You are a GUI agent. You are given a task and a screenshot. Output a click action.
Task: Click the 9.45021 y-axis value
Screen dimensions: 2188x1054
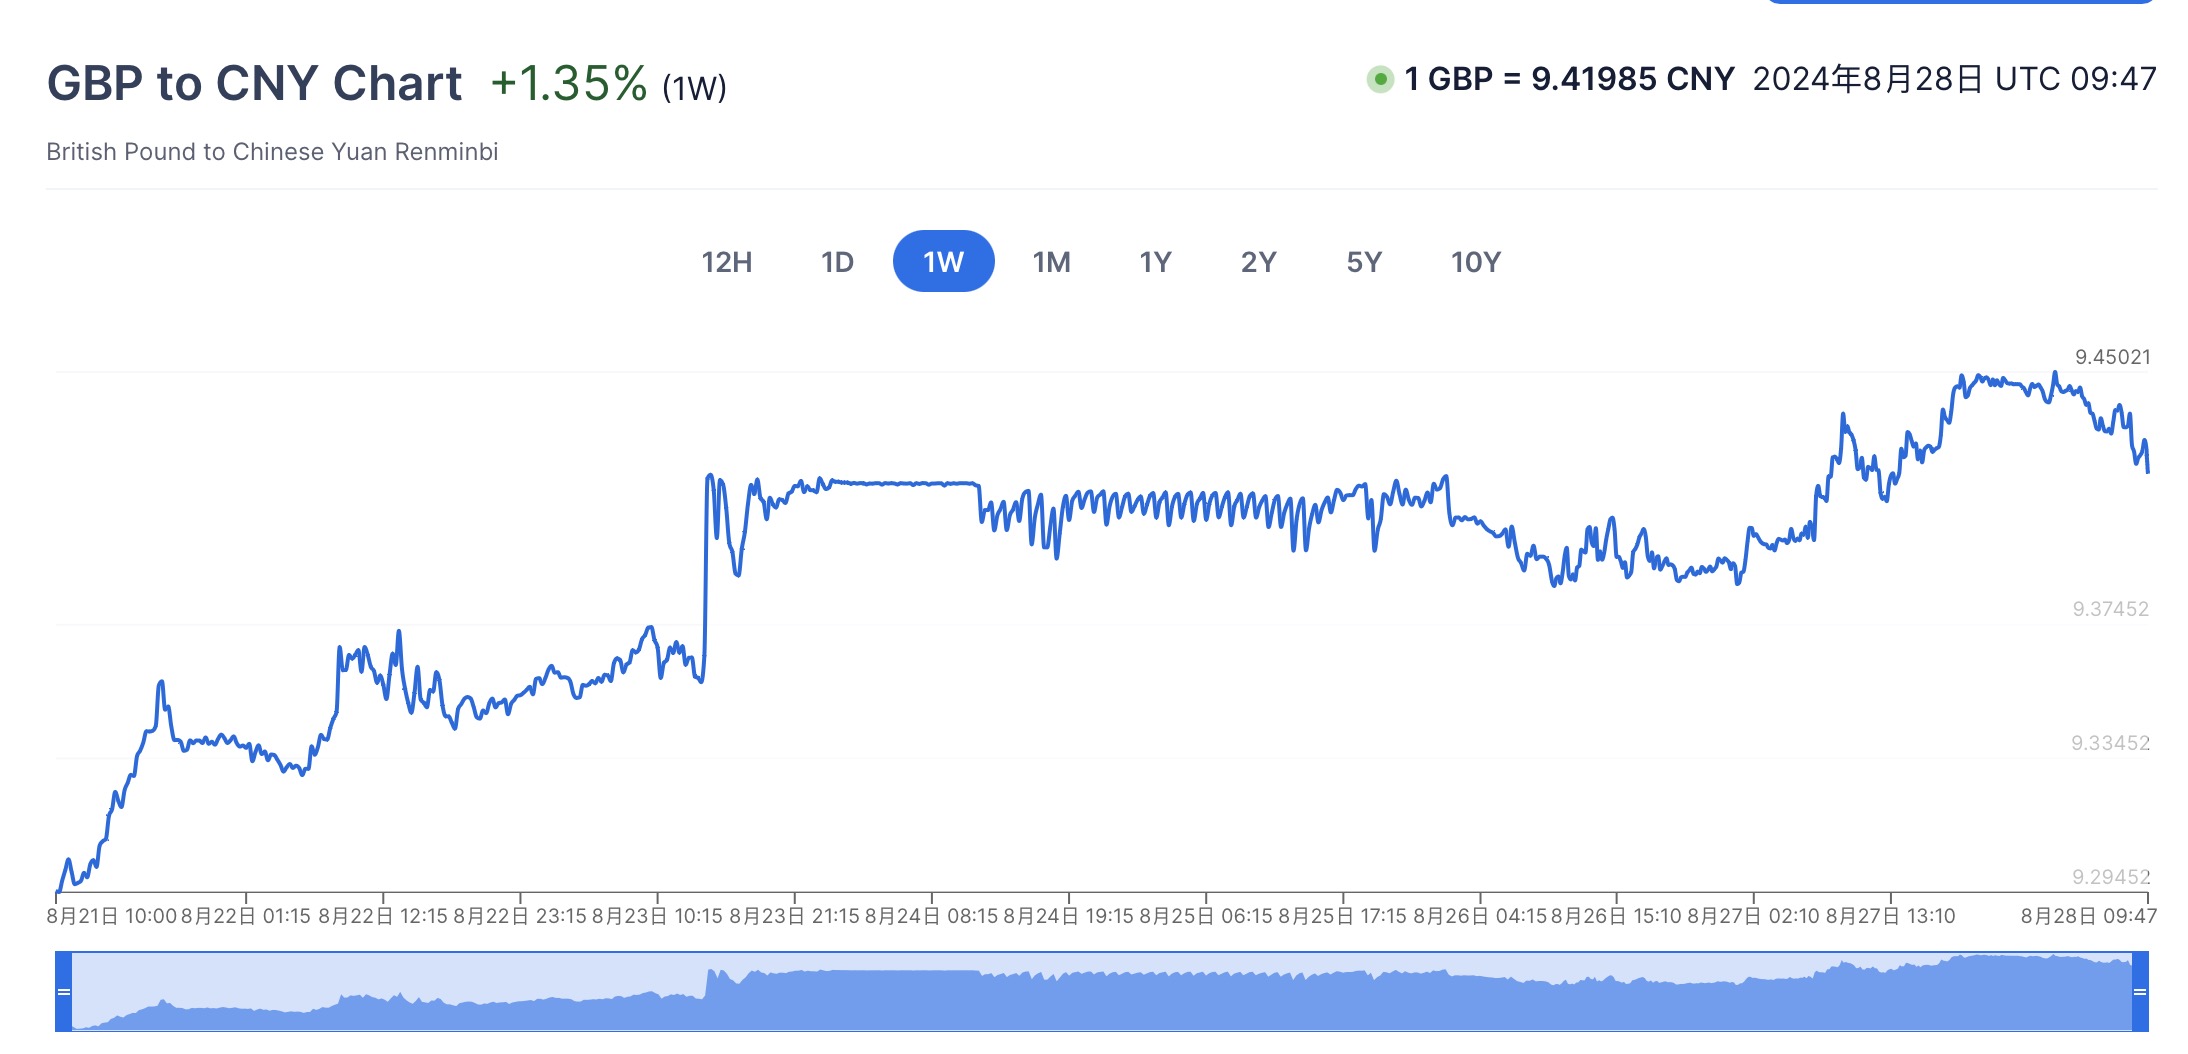click(x=2112, y=357)
